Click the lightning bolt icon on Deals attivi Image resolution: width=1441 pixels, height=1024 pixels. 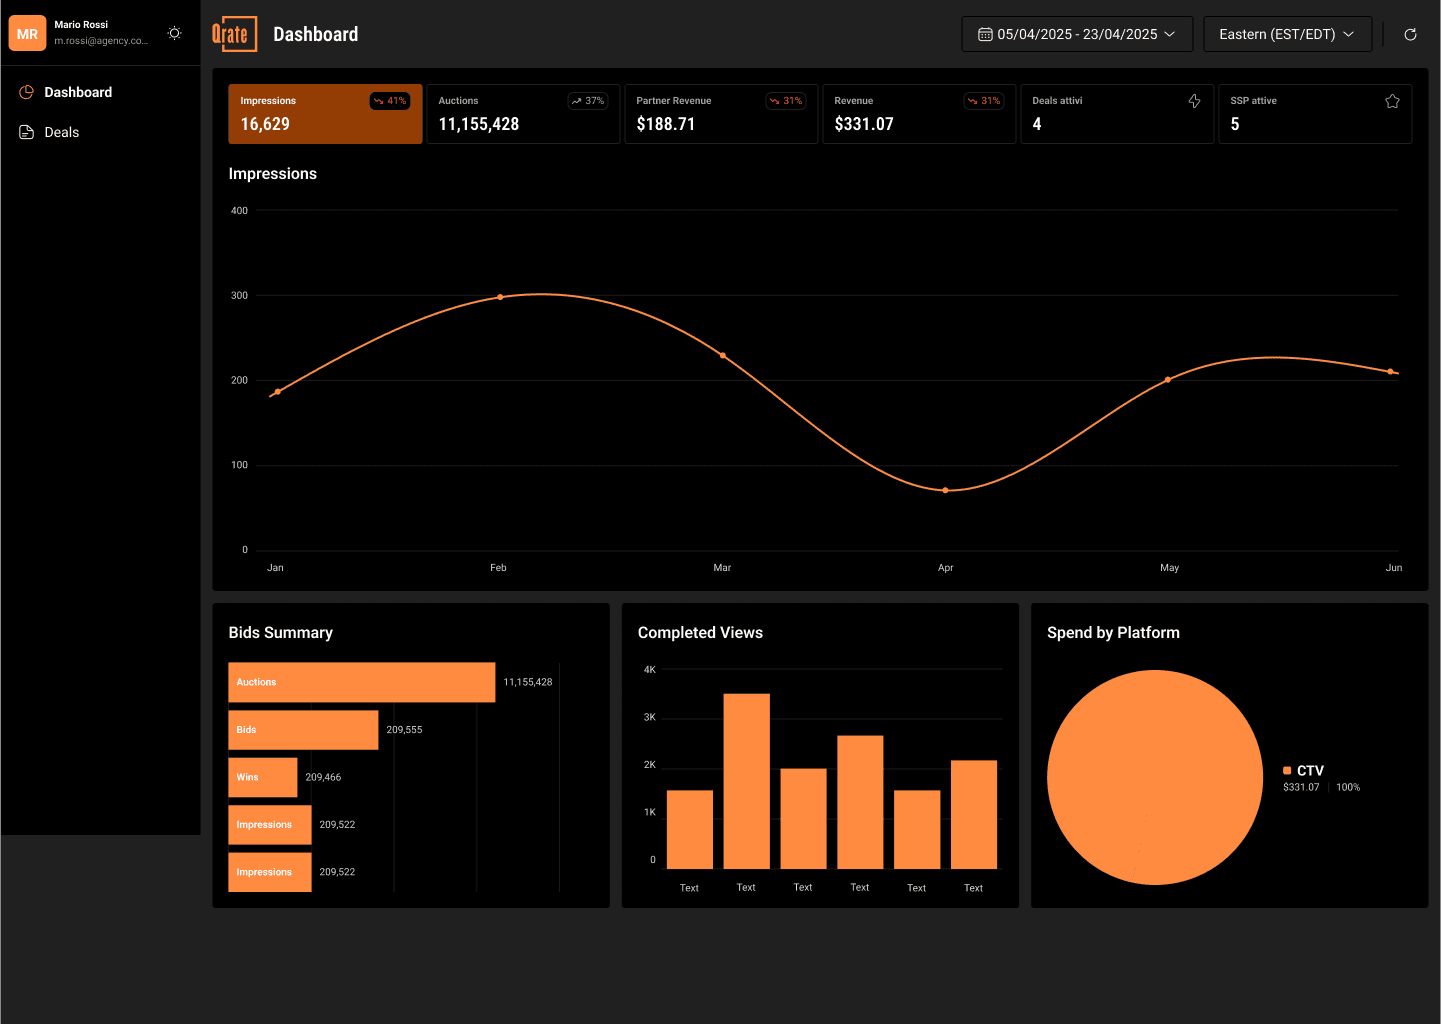[1194, 101]
